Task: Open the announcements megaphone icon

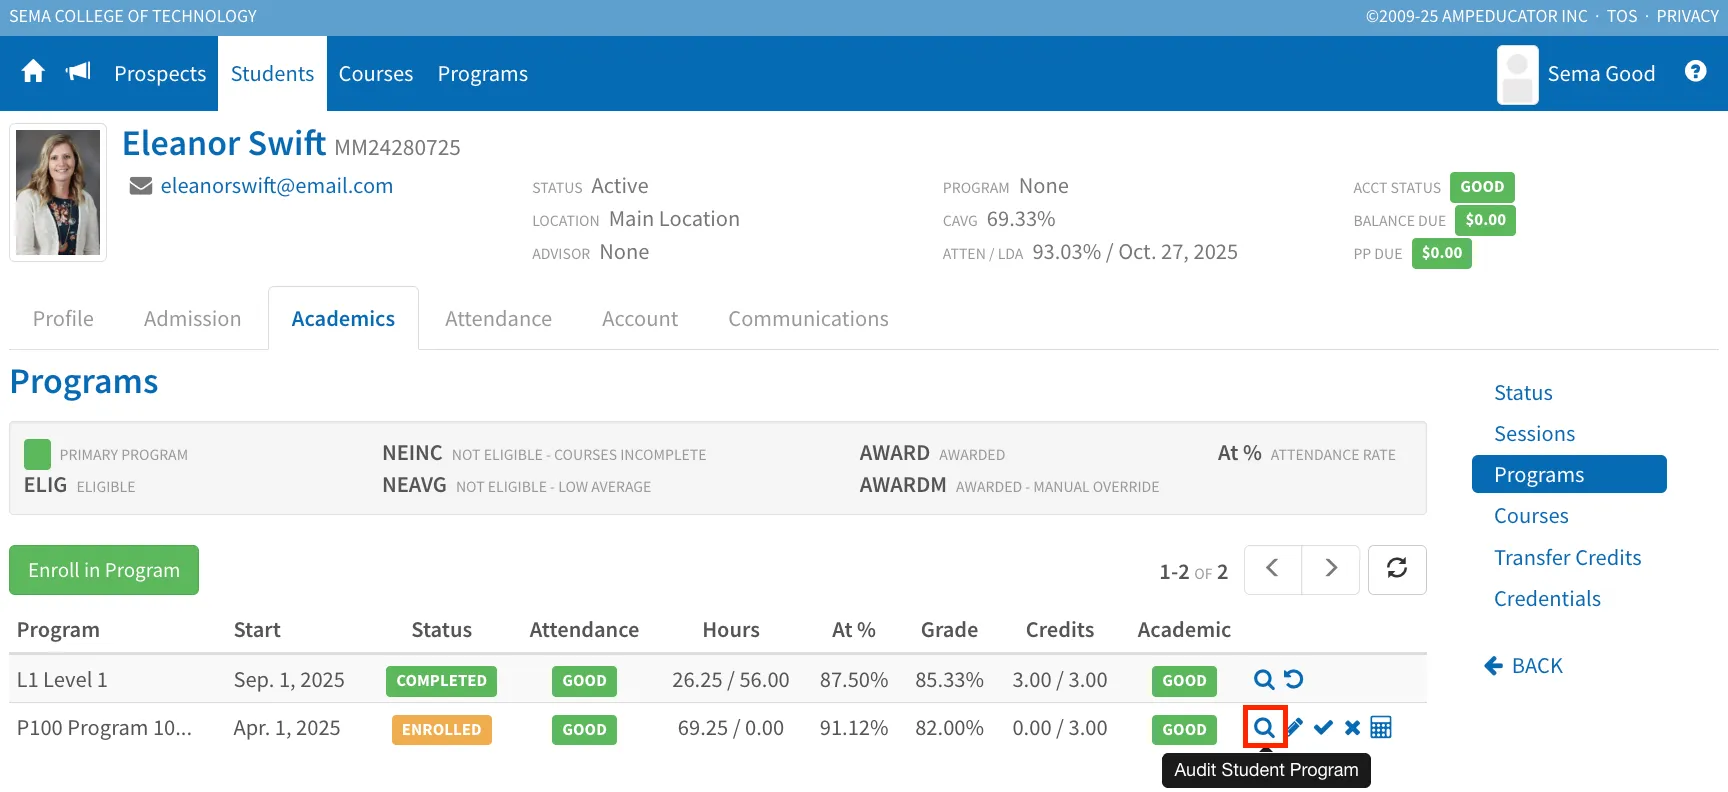Action: 78,71
